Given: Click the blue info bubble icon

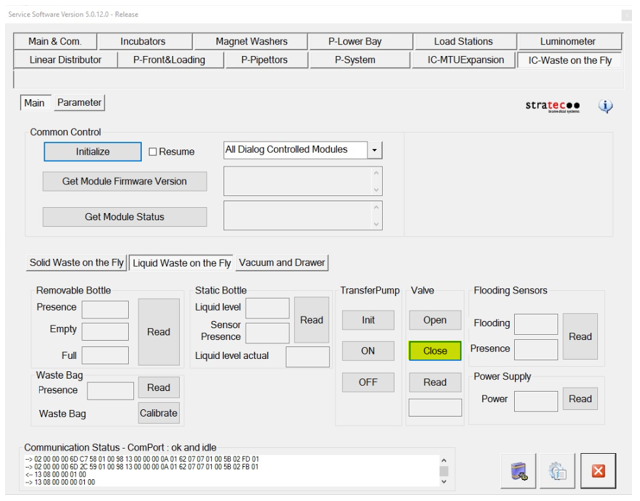Looking at the screenshot, I should coord(605,106).
